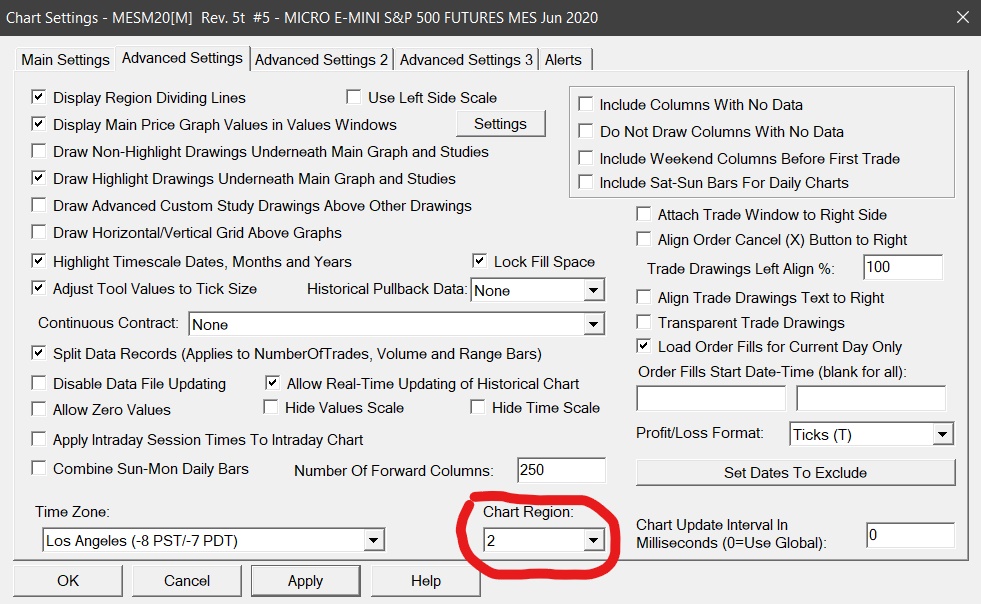The width and height of the screenshot is (981, 604).
Task: Click the Order Fills Start time field
Action: pyautogui.click(x=871, y=398)
